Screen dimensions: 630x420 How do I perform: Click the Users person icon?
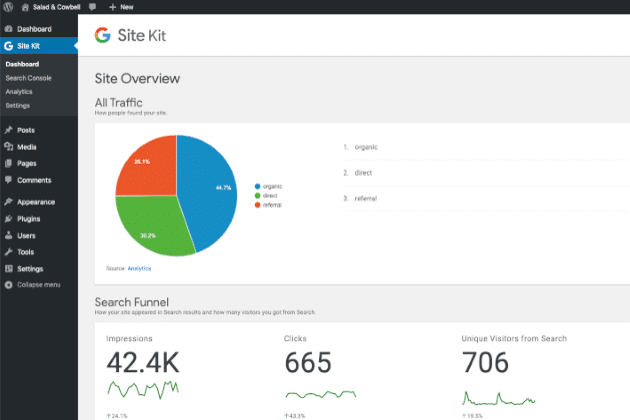(x=8, y=236)
